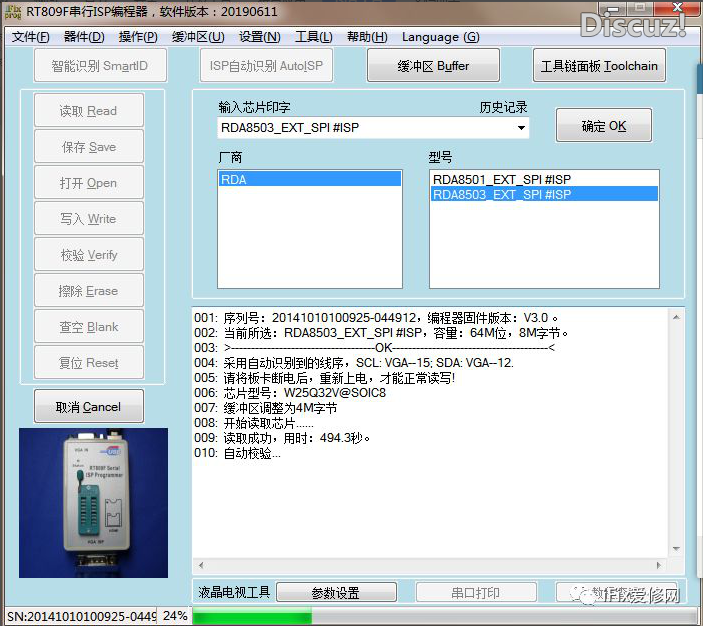Click the 写入 Write button
This screenshot has width=703, height=626.
tap(89, 218)
